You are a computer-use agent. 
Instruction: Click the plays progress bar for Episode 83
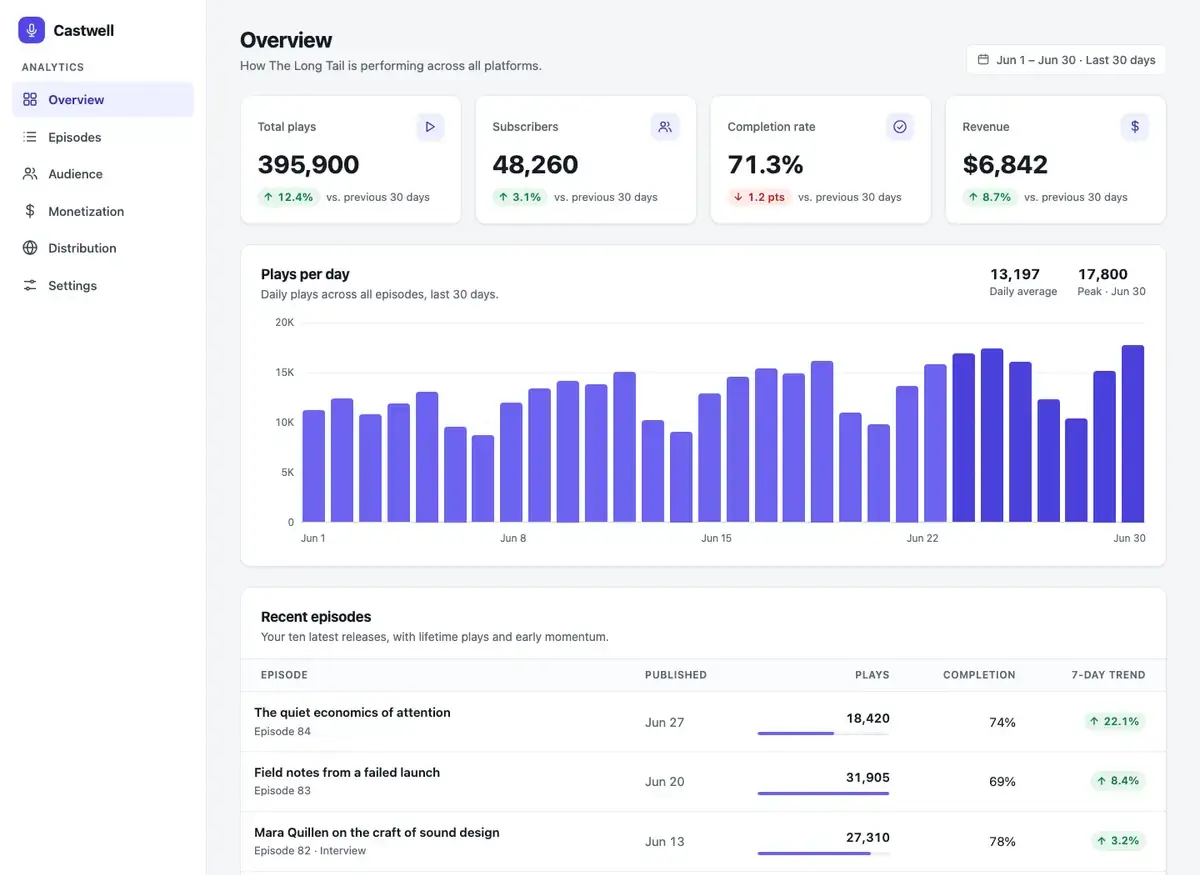pos(823,794)
